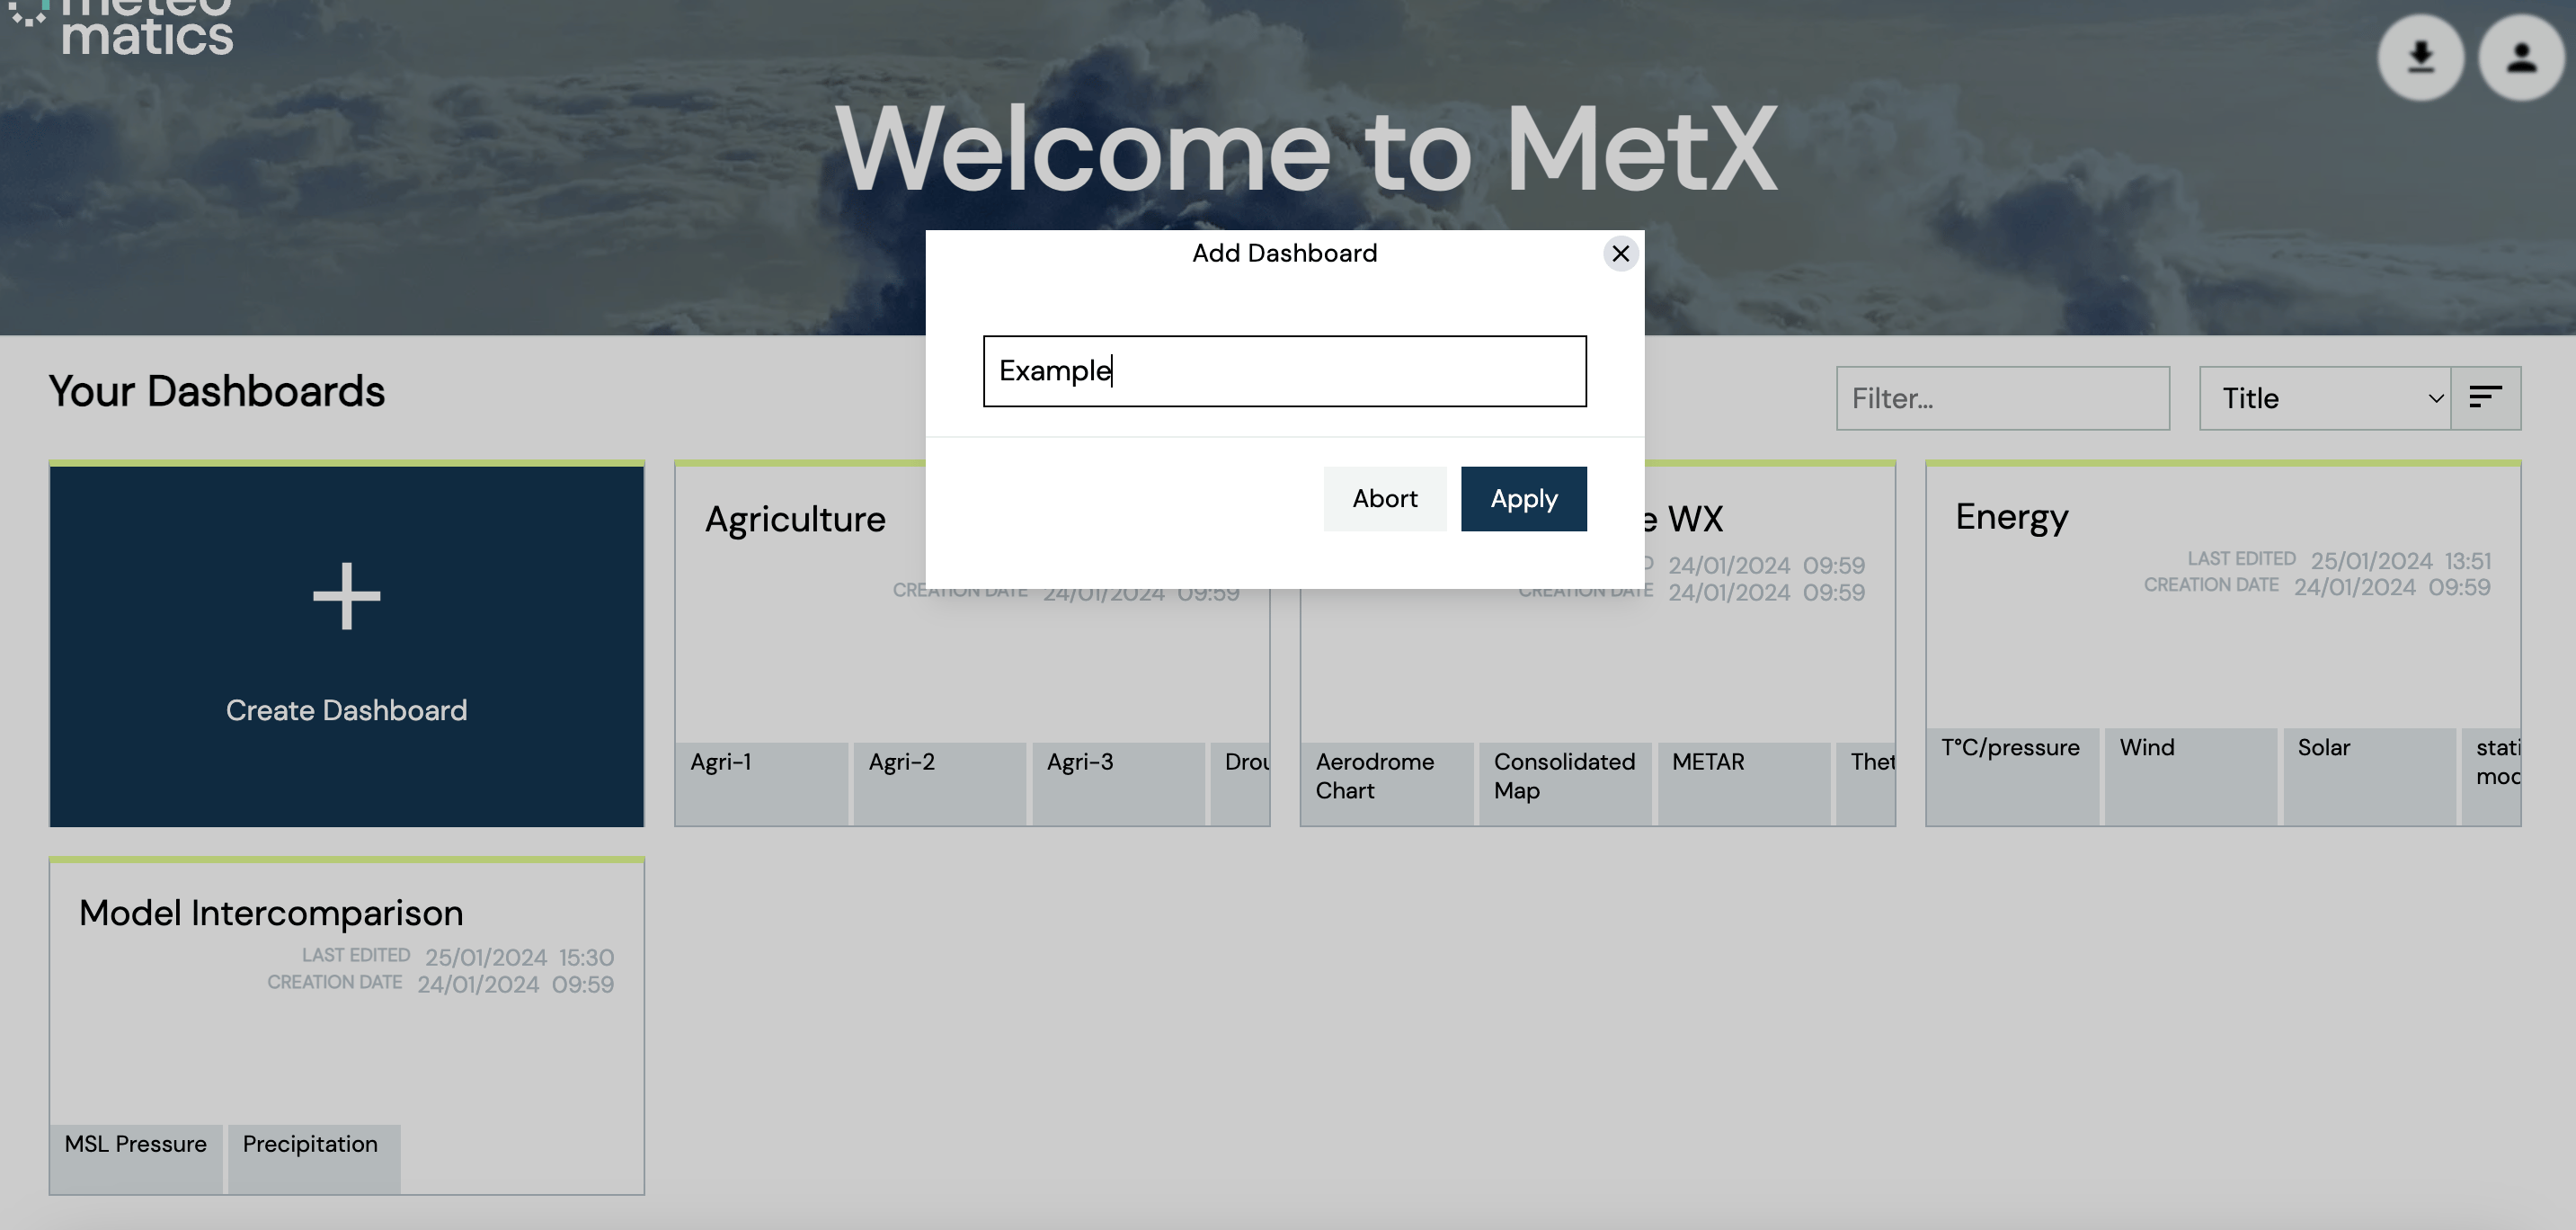Click the Filter input field
The width and height of the screenshot is (2576, 1230).
click(2002, 398)
